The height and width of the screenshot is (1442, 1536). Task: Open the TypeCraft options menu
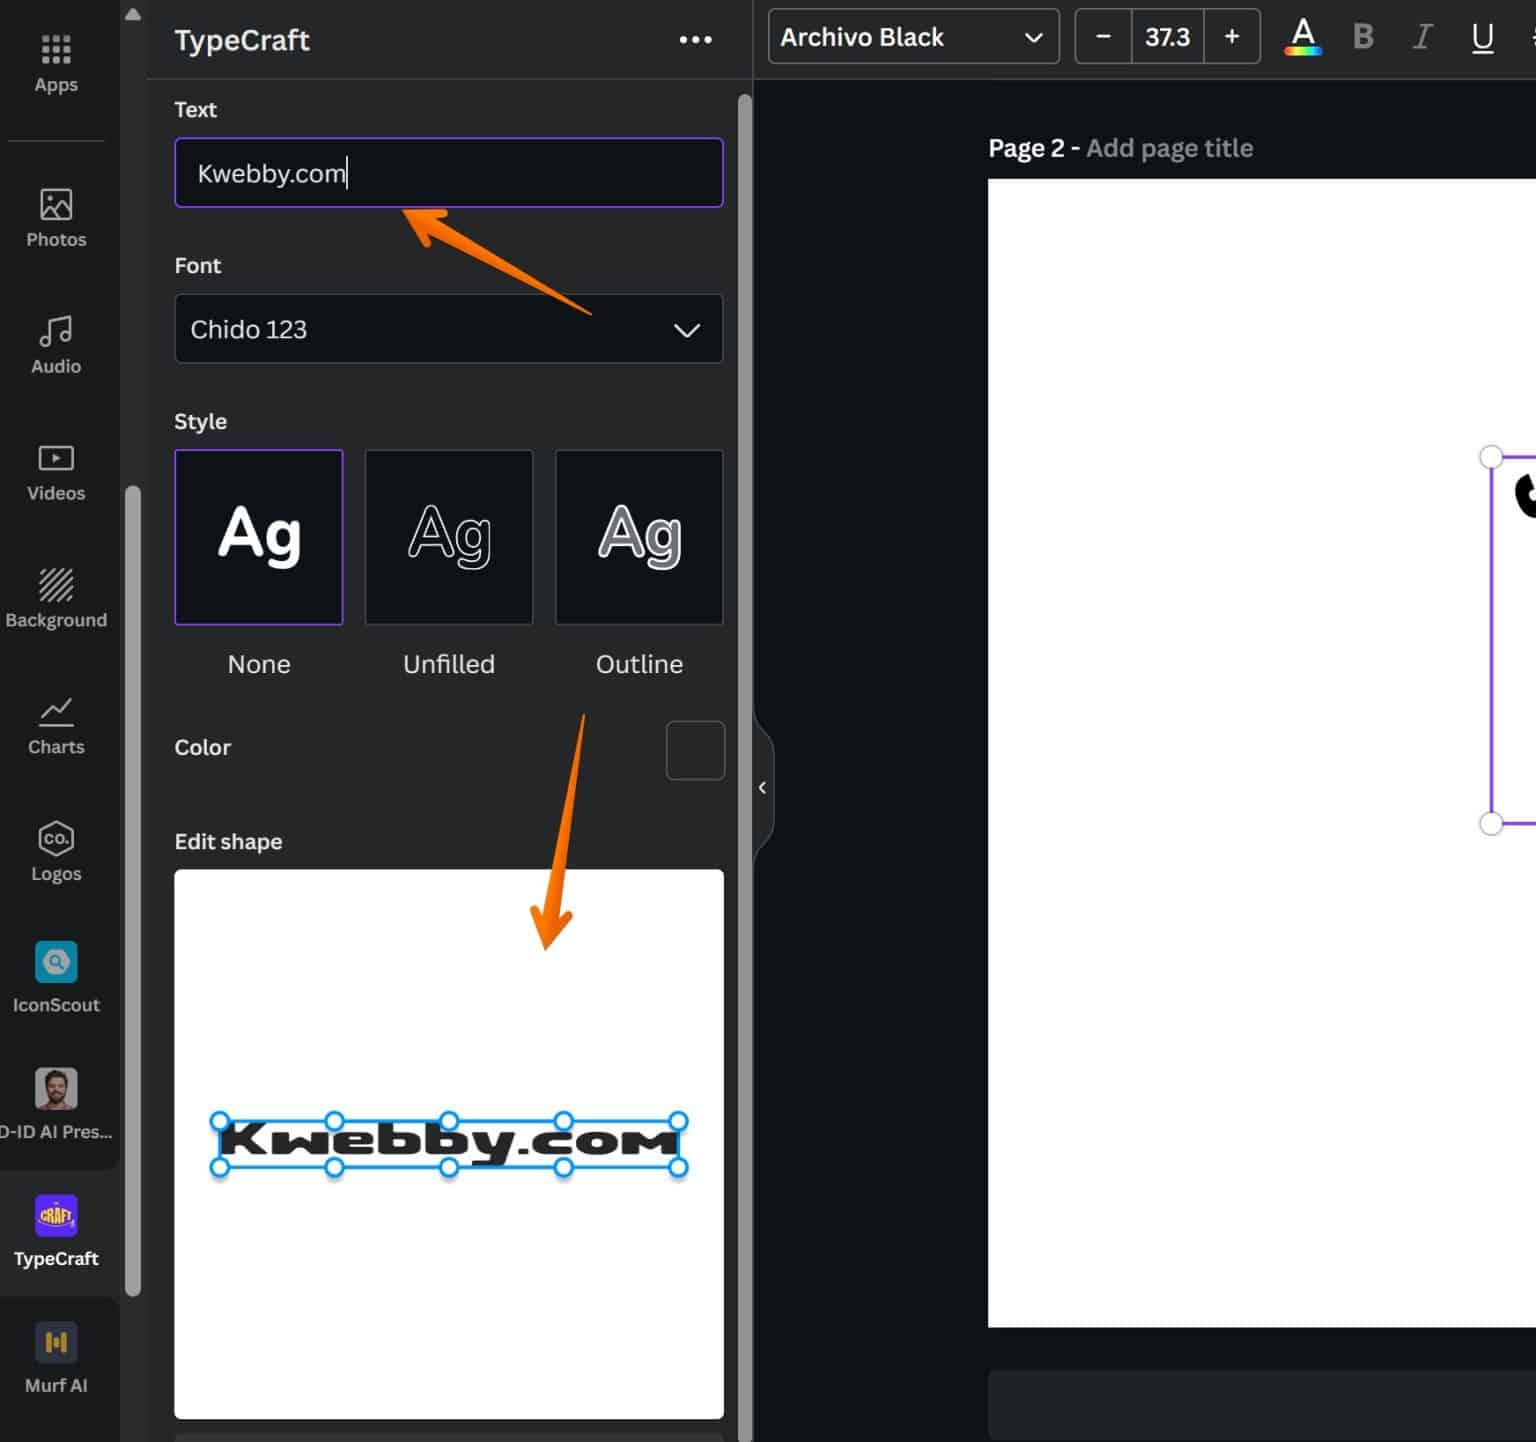[x=695, y=39]
